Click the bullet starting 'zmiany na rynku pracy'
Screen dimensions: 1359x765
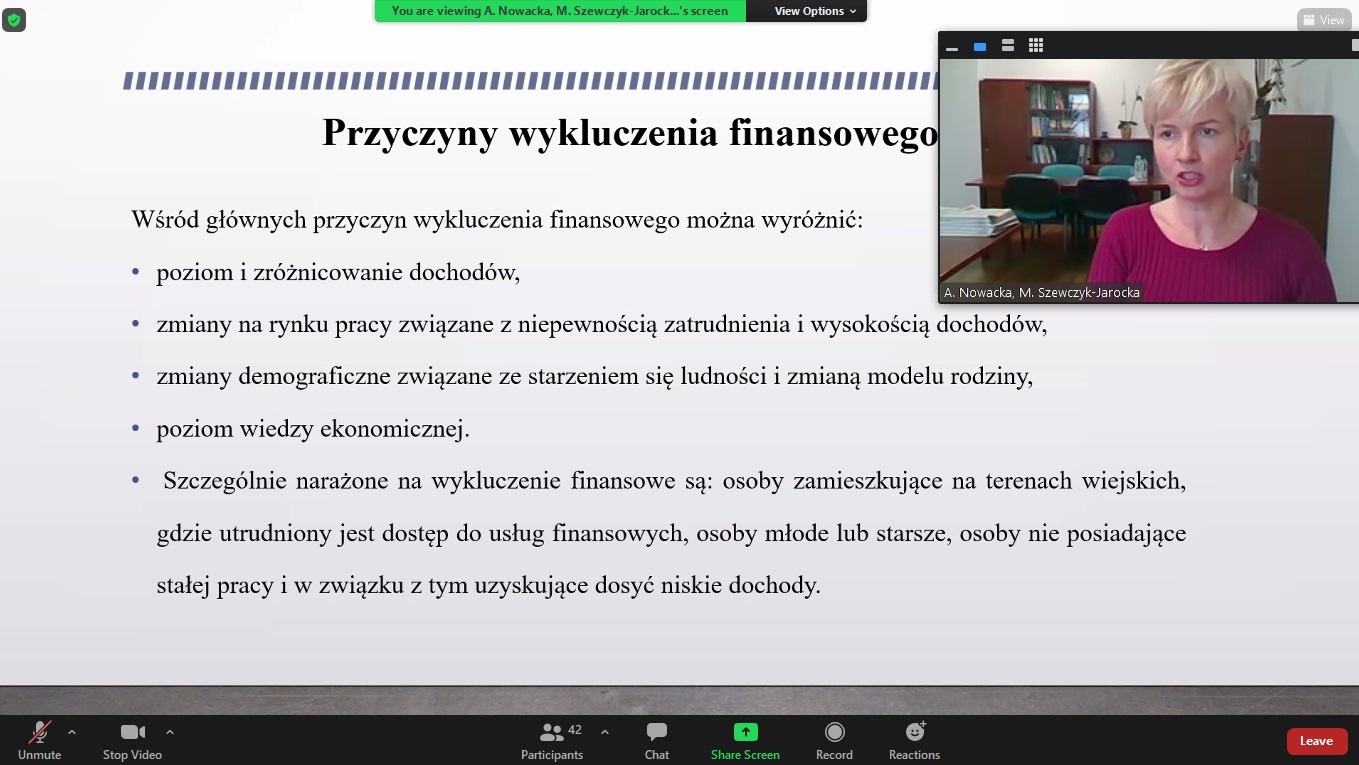coord(601,324)
